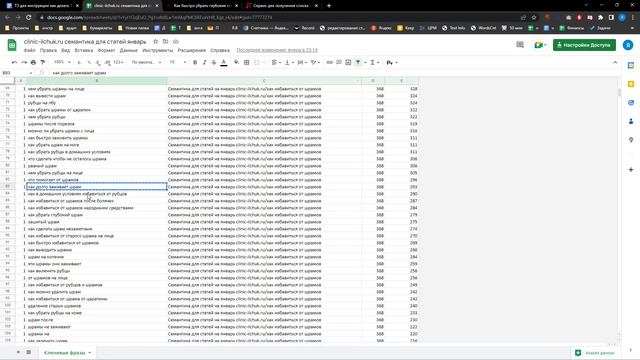Reload the browser page
The image size is (640, 360).
29,18
